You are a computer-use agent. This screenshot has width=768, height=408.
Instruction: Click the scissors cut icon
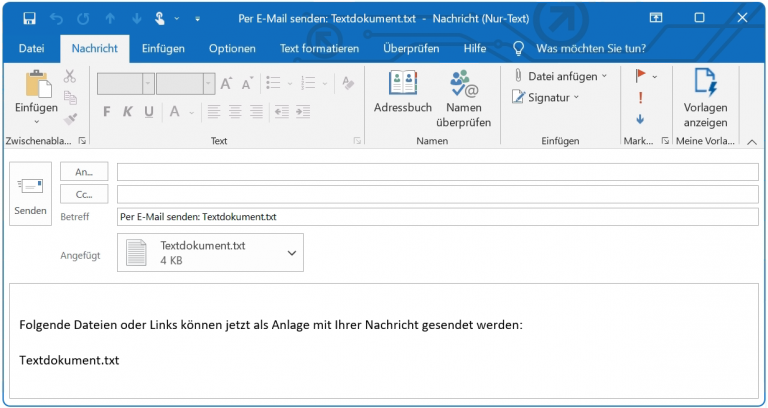point(70,76)
